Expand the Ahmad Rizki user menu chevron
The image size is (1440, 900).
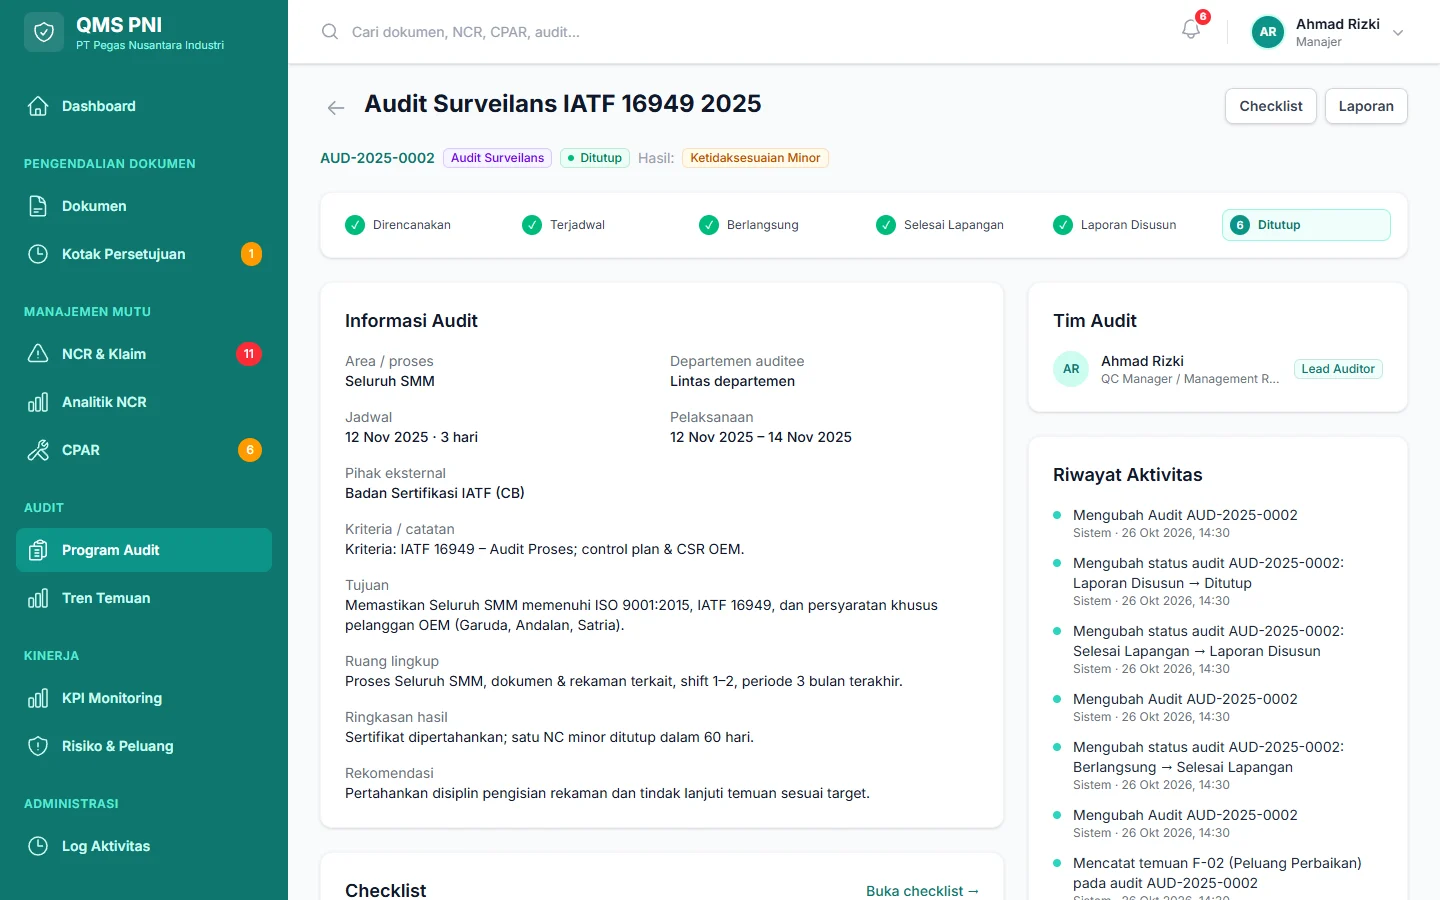(x=1398, y=32)
